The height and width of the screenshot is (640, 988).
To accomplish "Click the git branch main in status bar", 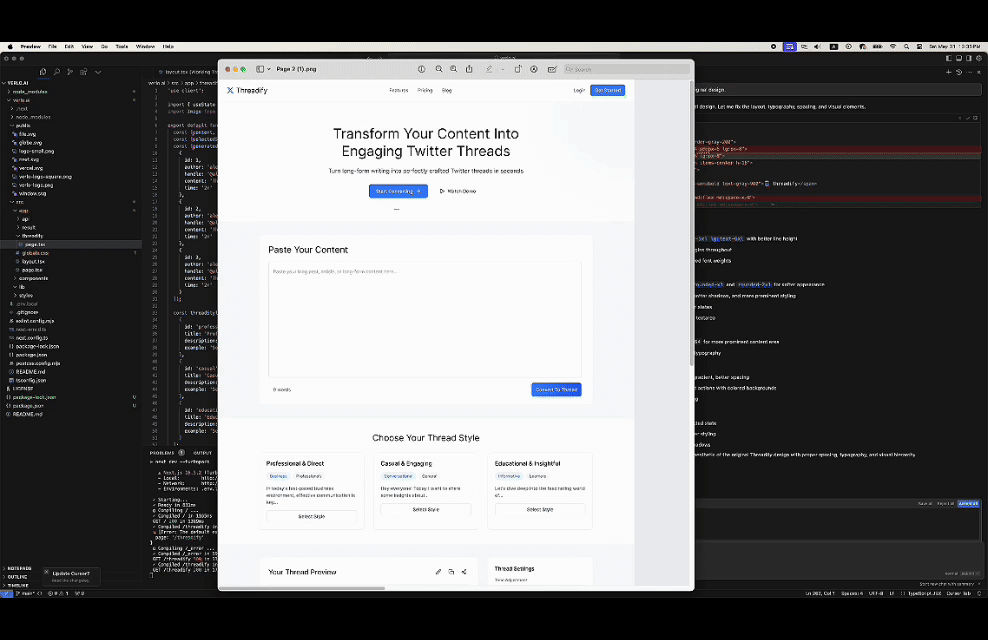I will (x=25, y=593).
